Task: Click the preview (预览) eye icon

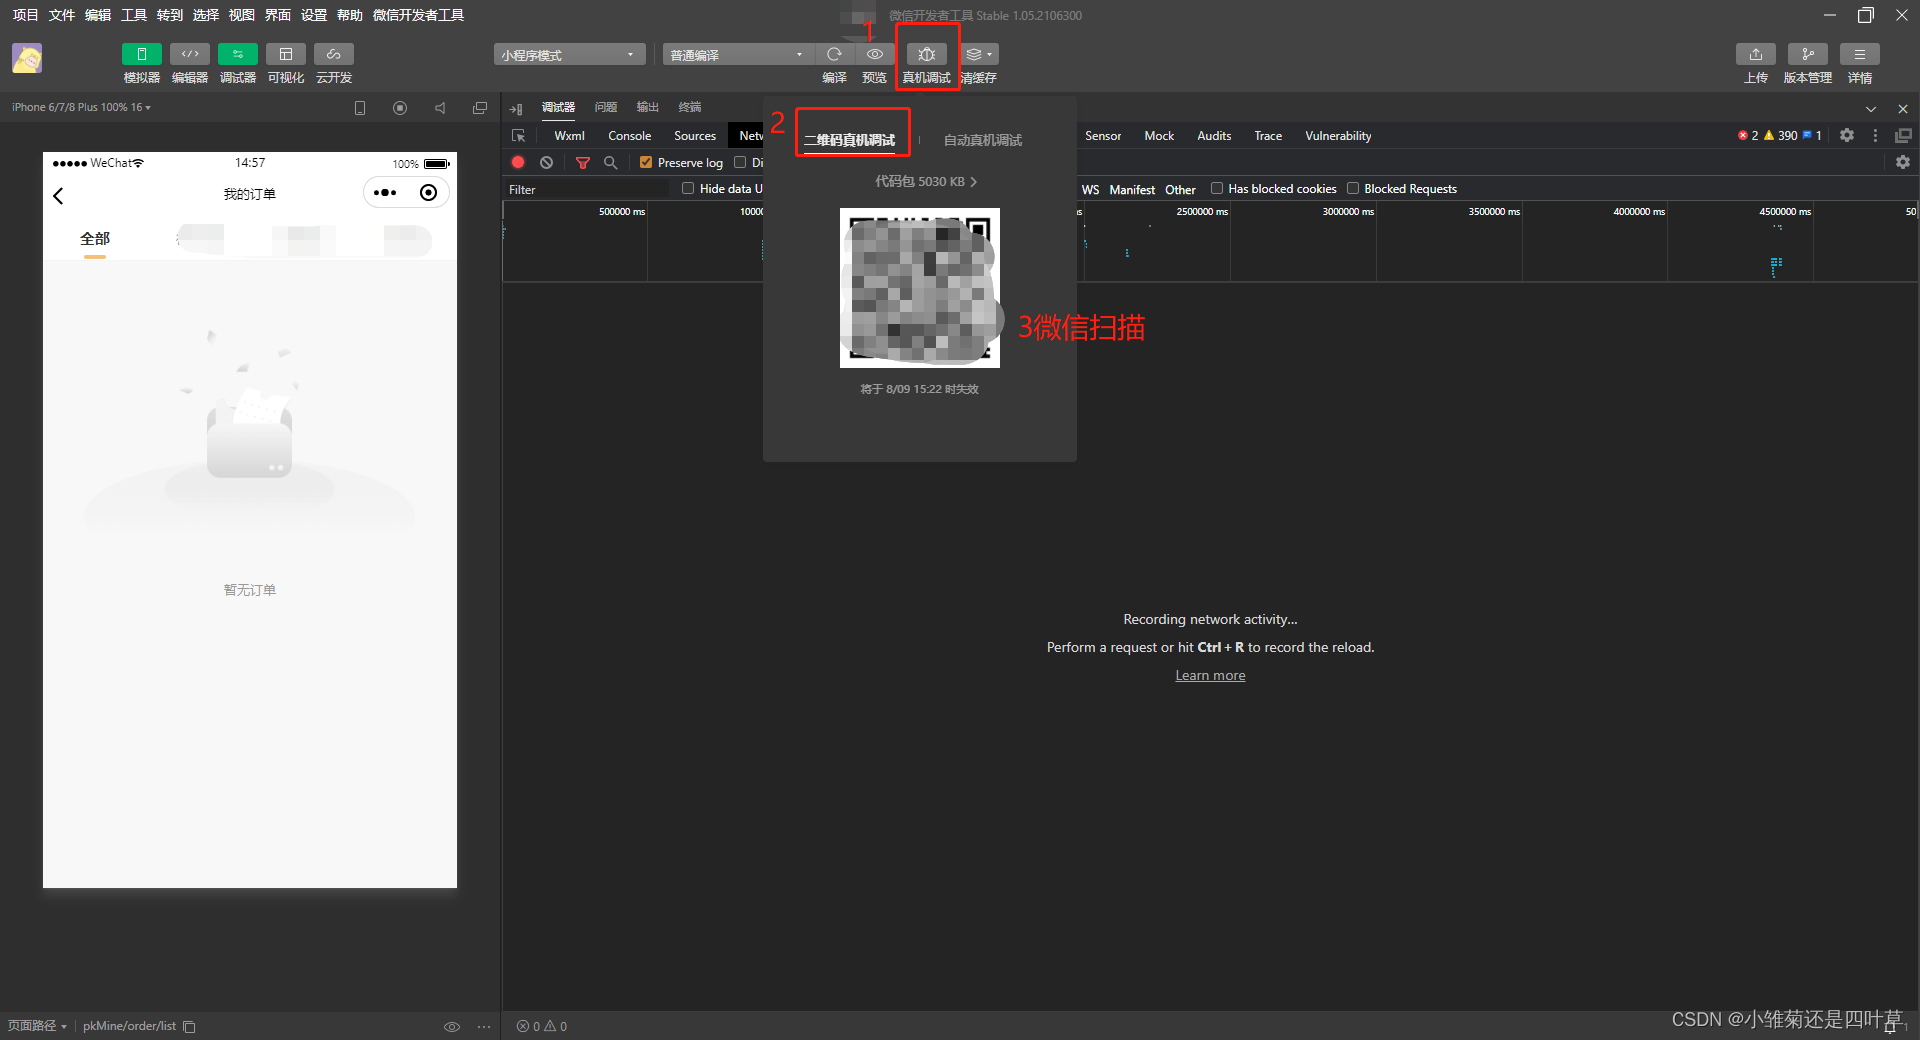Action: [874, 54]
